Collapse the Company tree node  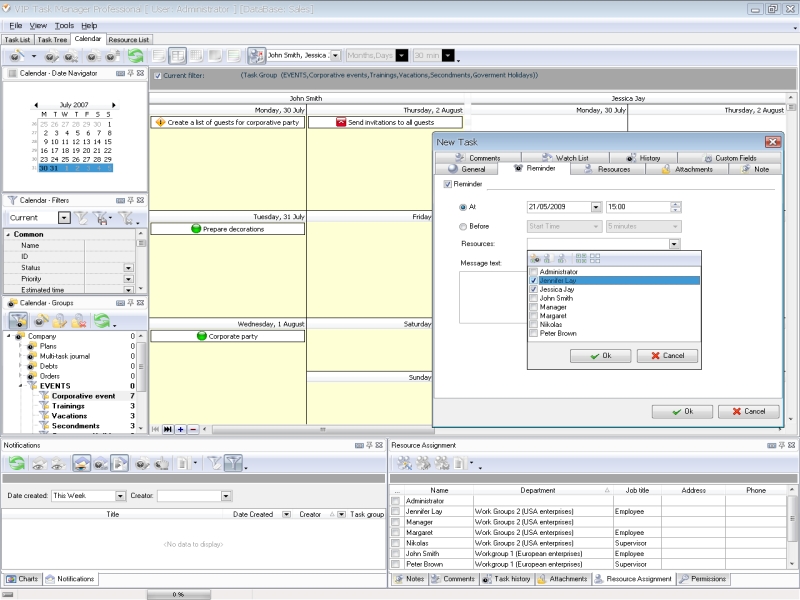[x=9, y=336]
